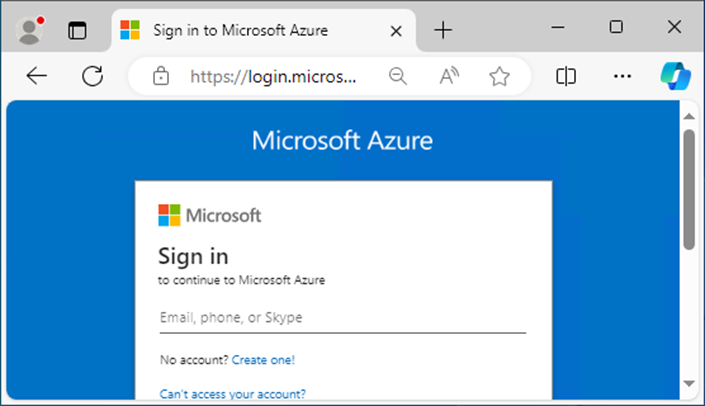Click the zoom magnifier in address bar
This screenshot has width=705, height=406.
tap(398, 76)
